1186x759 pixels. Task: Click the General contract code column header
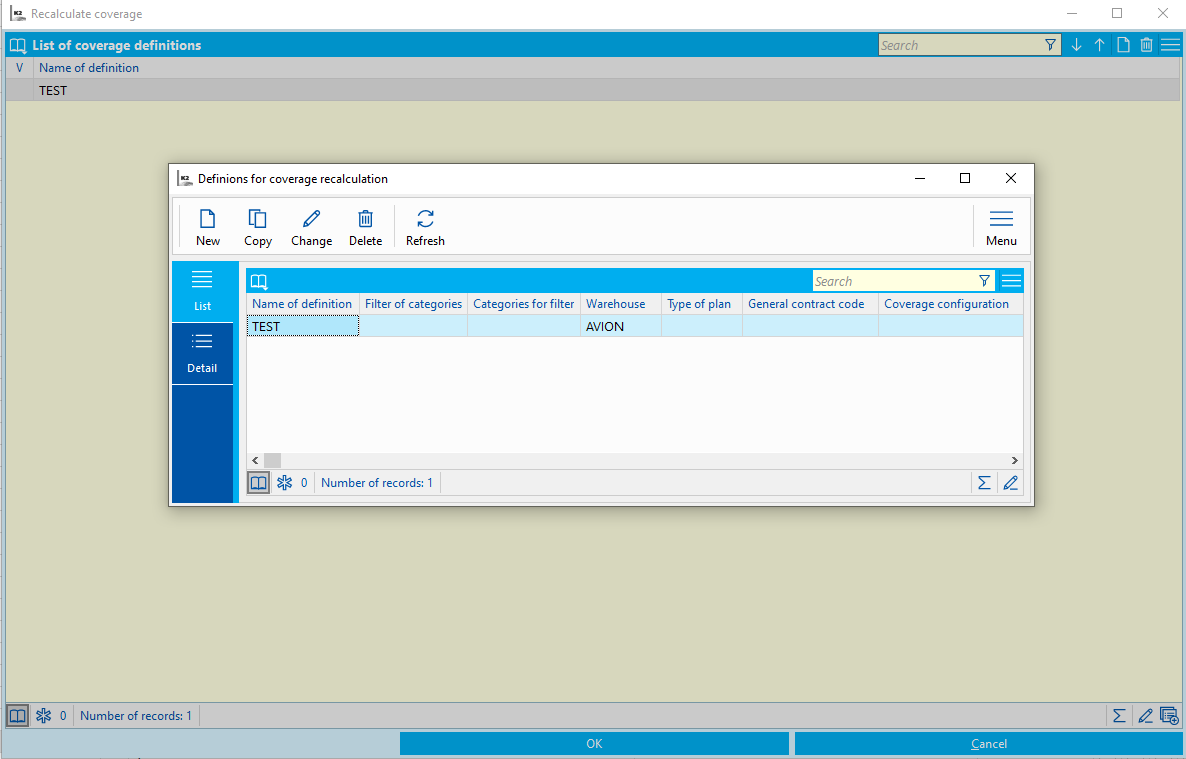[x=809, y=304]
